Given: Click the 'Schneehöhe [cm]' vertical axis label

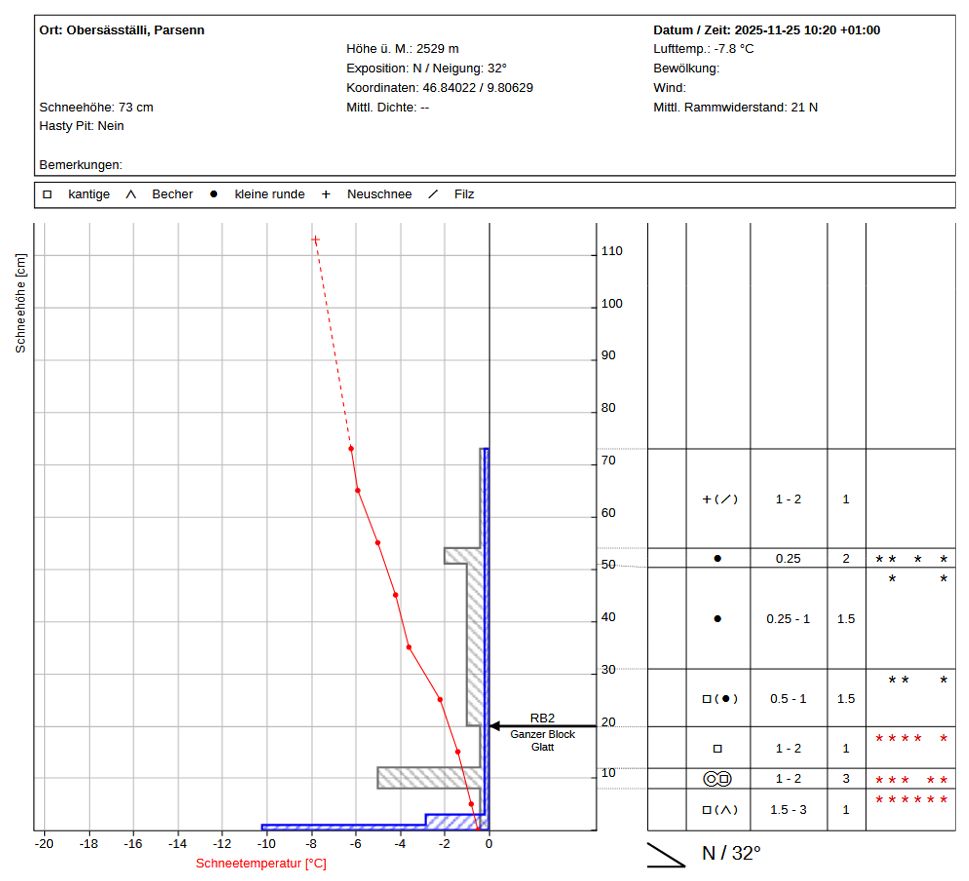Looking at the screenshot, I should click(20, 302).
